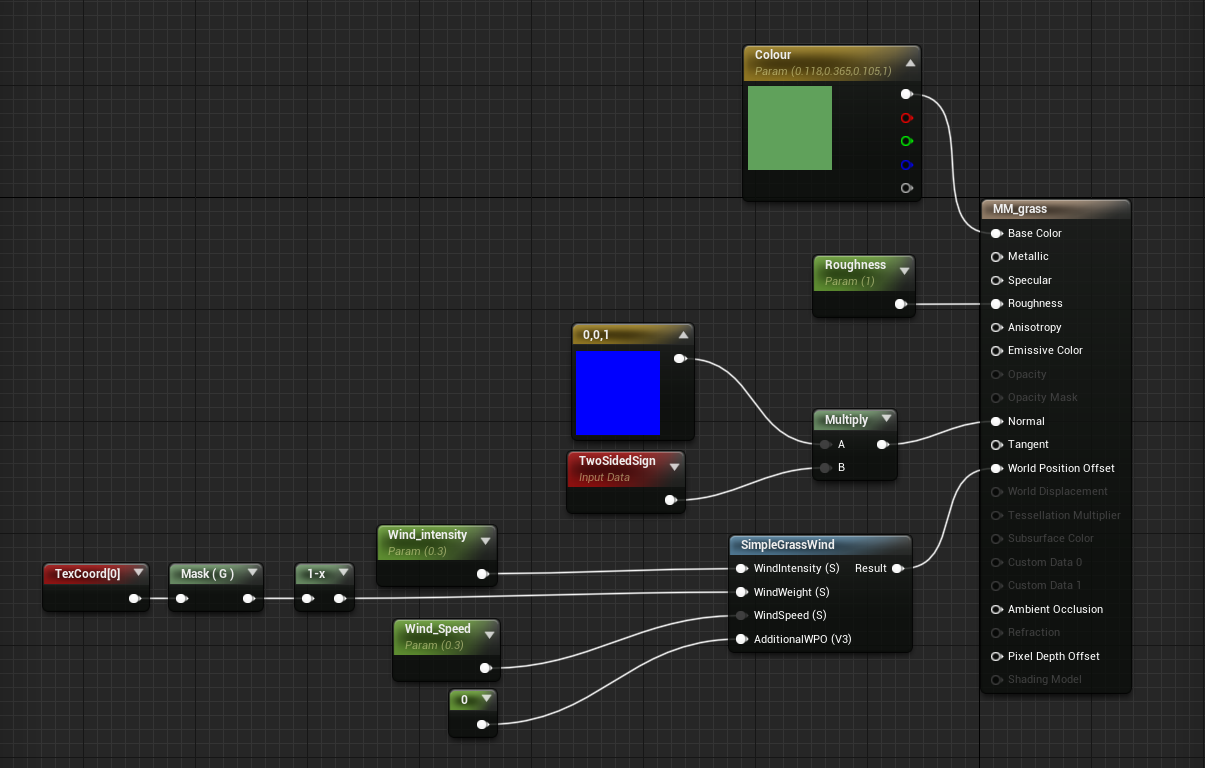1205x768 pixels.
Task: Select the SimpleGrassWind node title bar
Action: [x=821, y=545]
